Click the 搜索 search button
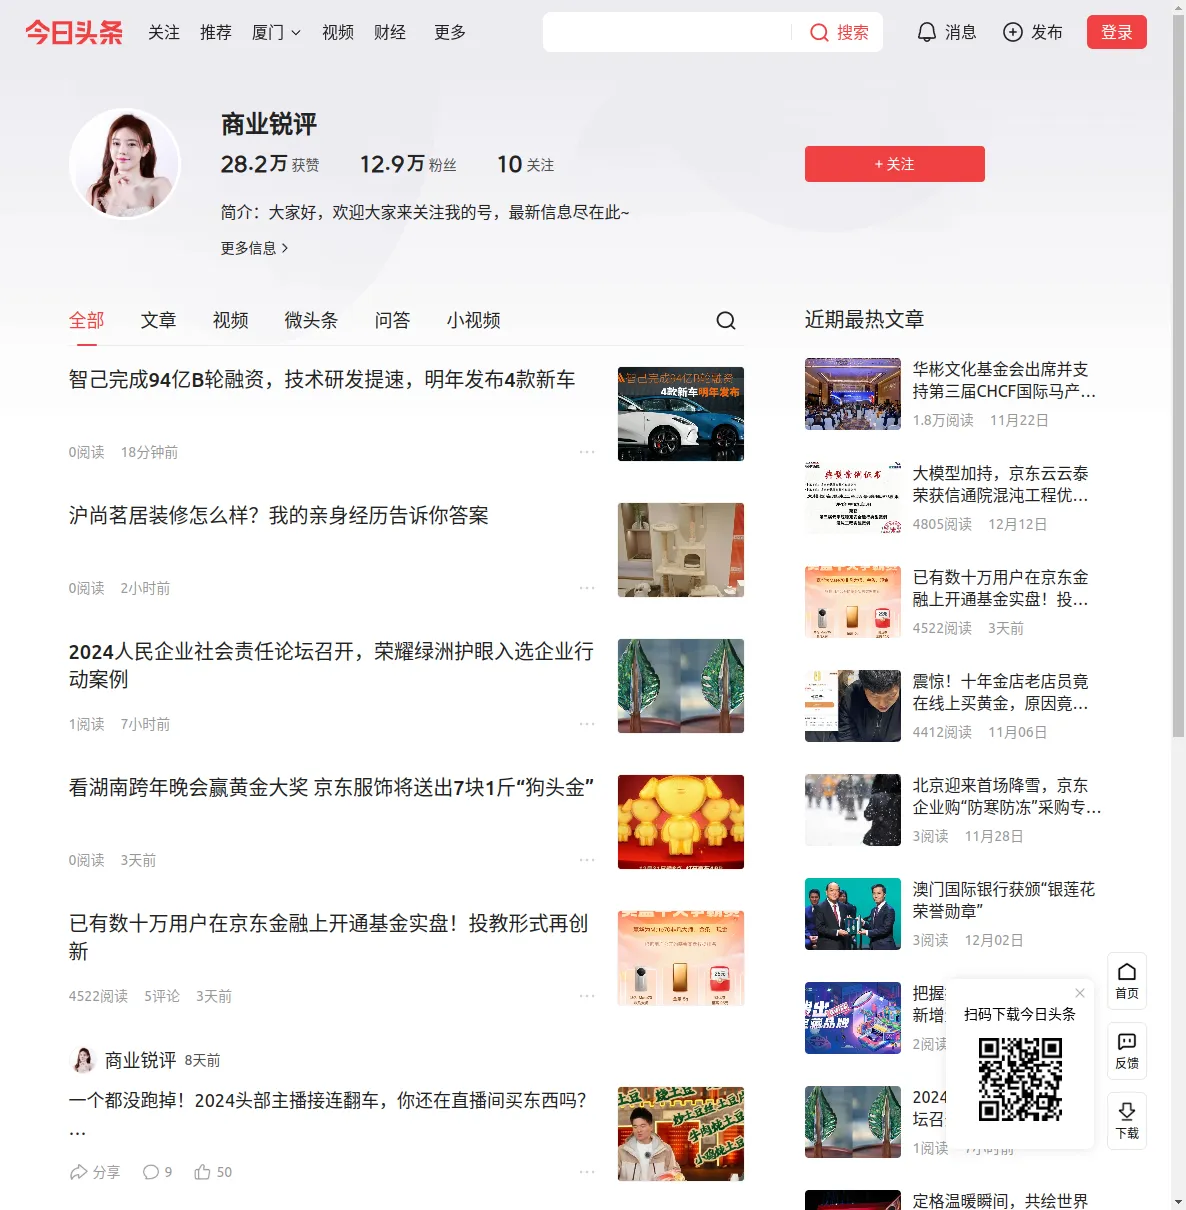Screen dimensions: 1186x1210 point(840,33)
